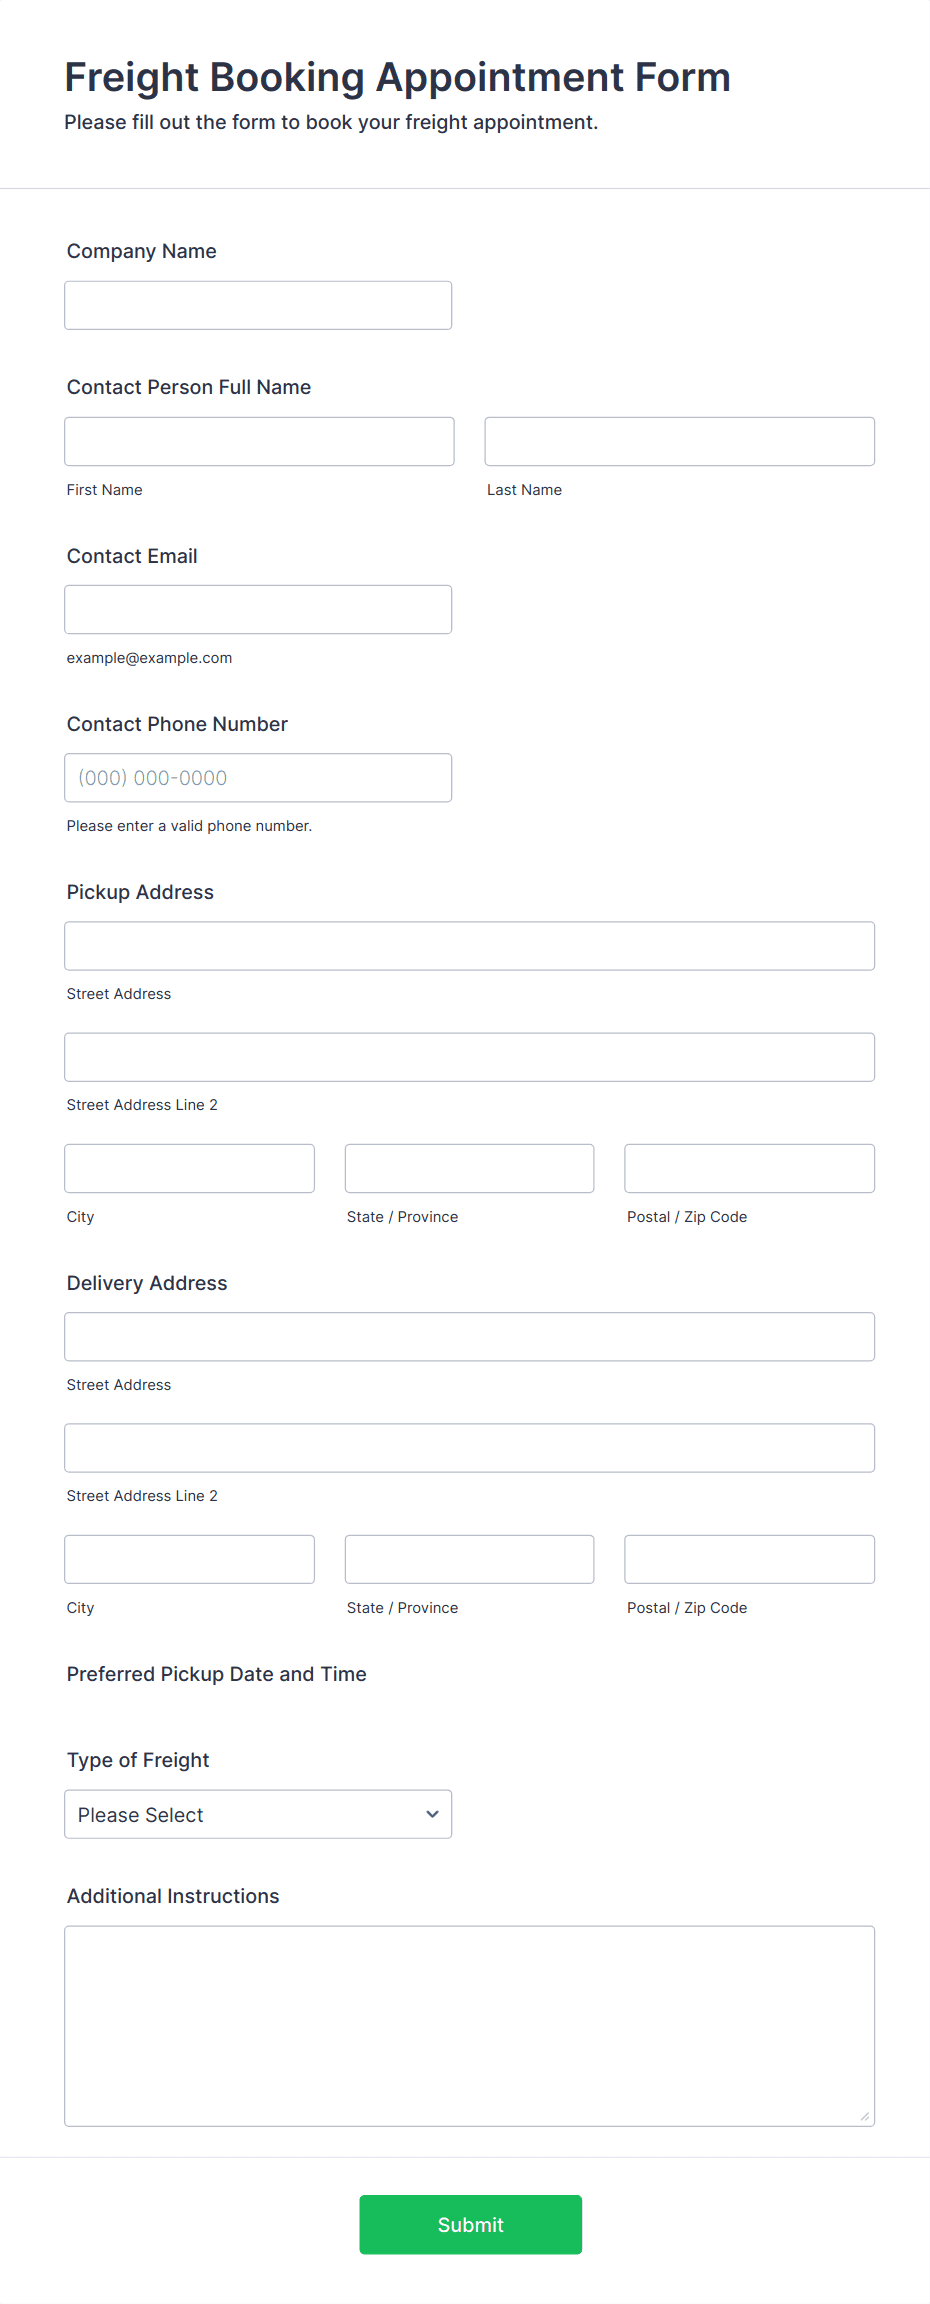
Task: Select the Pickup State / Province field
Action: pos(469,1168)
